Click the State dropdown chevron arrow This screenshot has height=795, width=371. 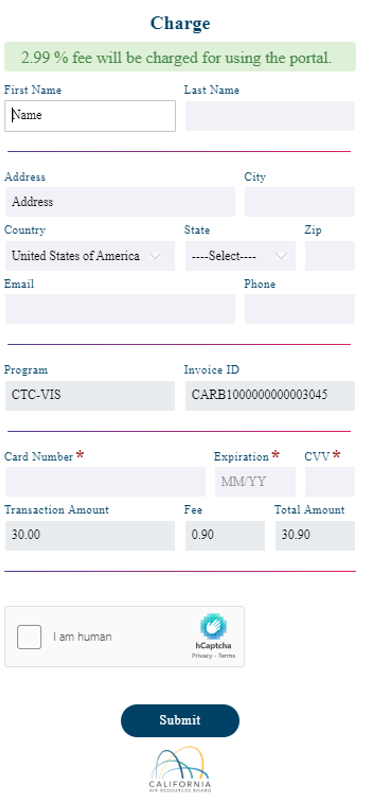281,256
